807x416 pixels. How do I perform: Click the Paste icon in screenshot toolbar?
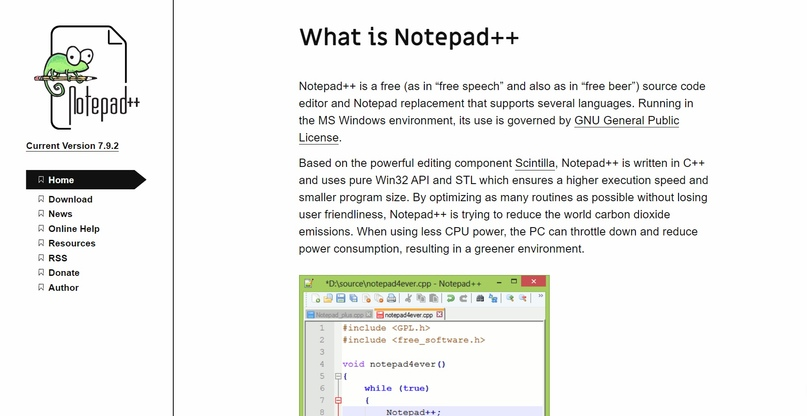434,298
